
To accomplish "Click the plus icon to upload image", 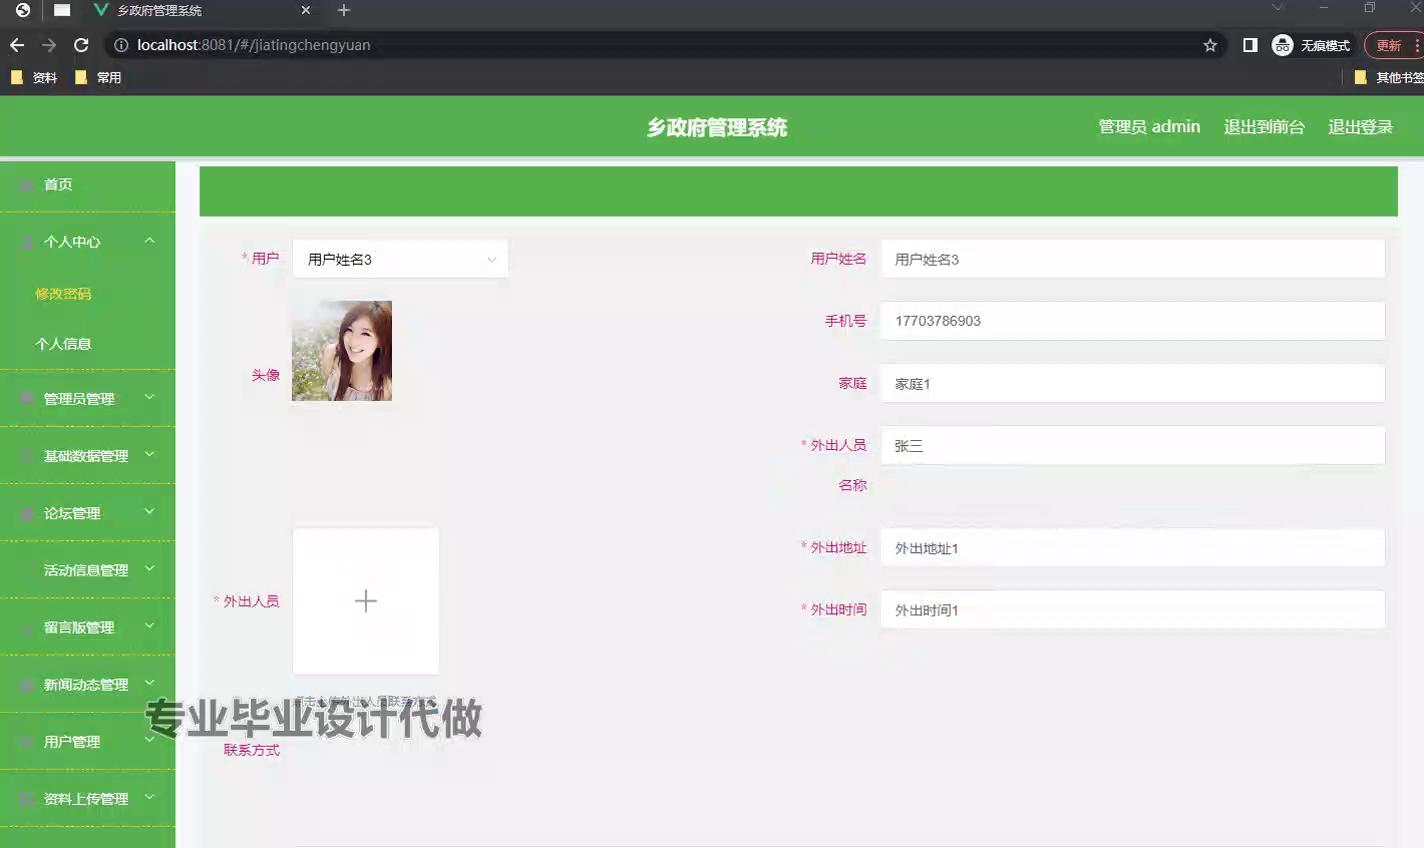I will 366,601.
